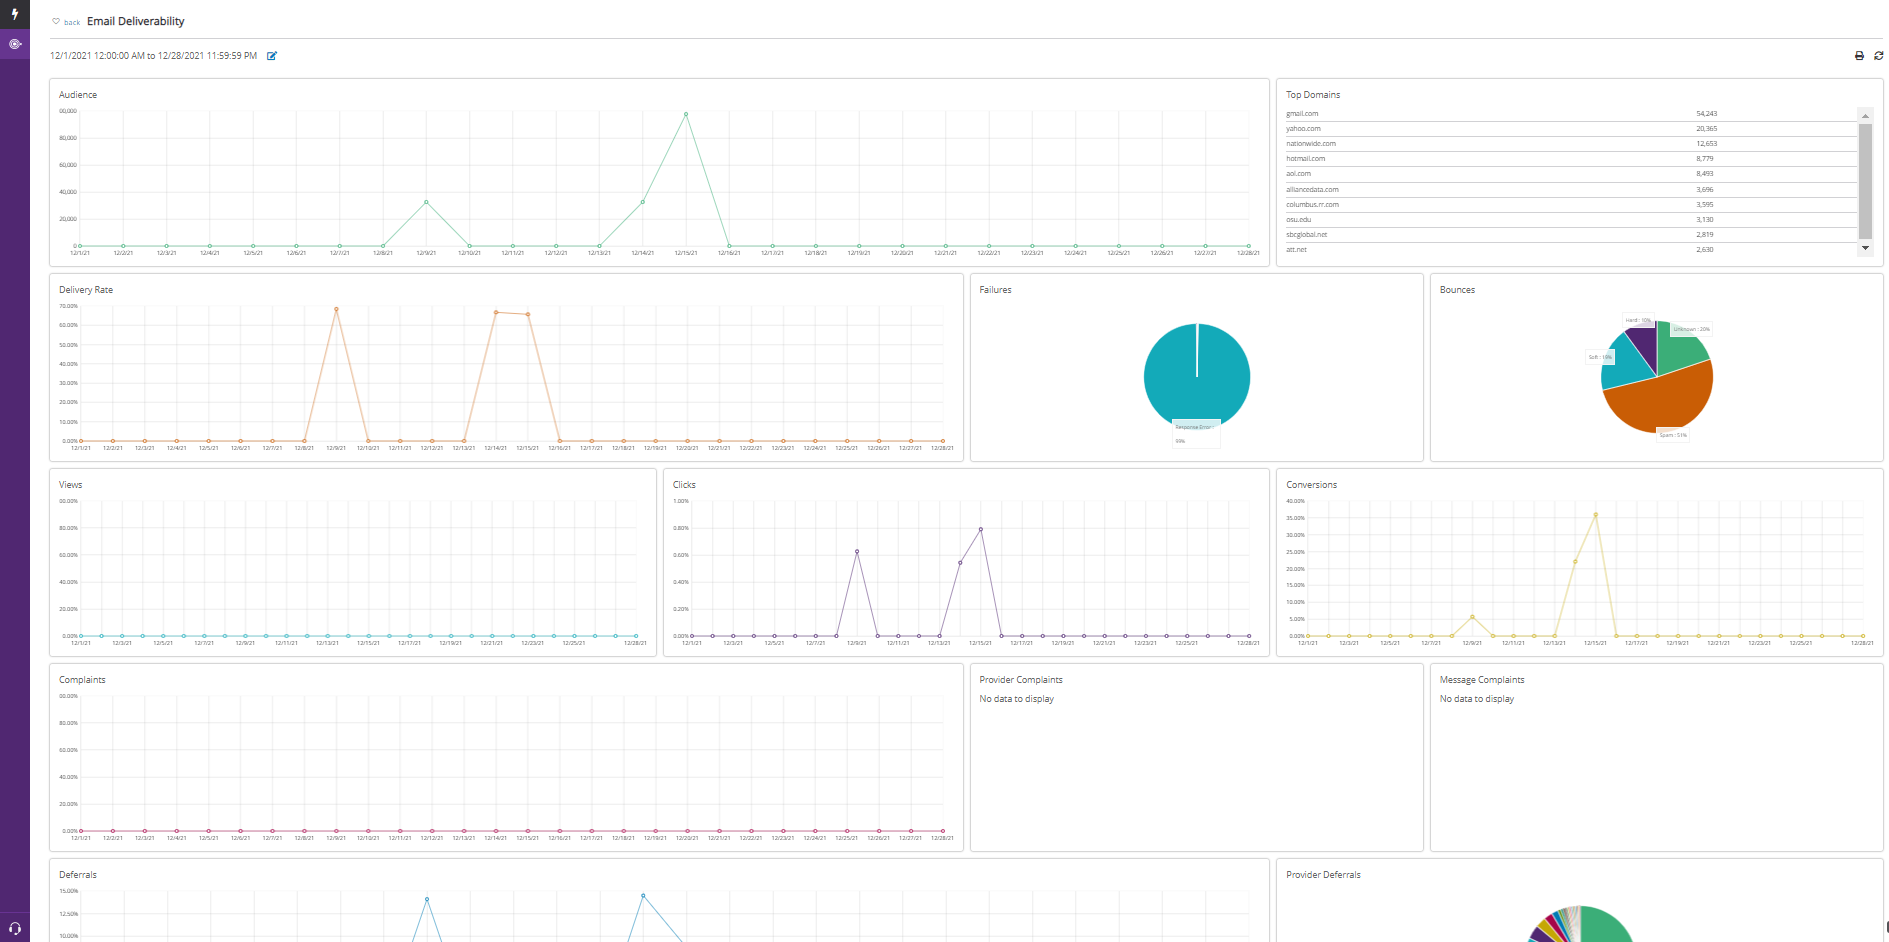Viewport: 1889px width, 942px height.
Task: Select the aol.com domain row
Action: point(1570,174)
